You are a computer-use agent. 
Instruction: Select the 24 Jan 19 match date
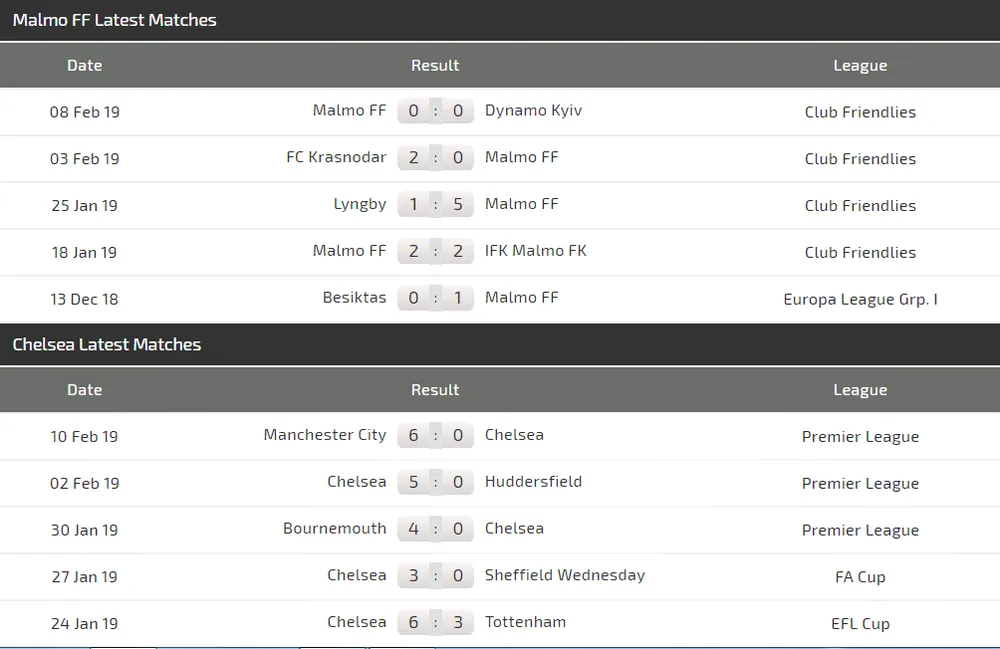[x=84, y=624]
